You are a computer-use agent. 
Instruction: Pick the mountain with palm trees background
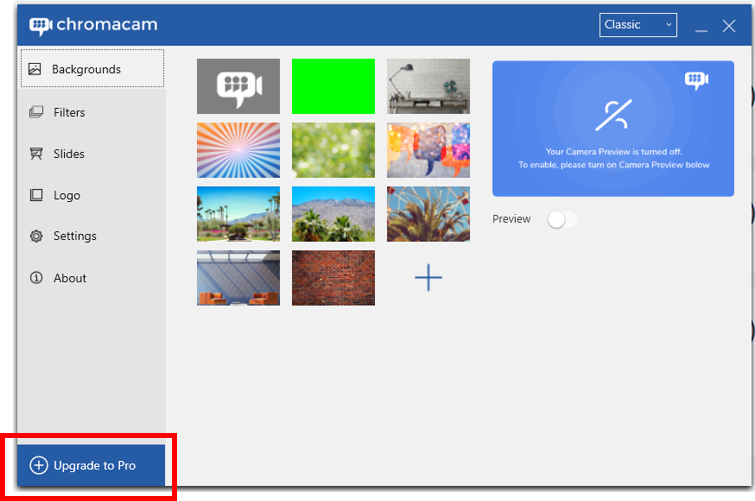(x=333, y=214)
